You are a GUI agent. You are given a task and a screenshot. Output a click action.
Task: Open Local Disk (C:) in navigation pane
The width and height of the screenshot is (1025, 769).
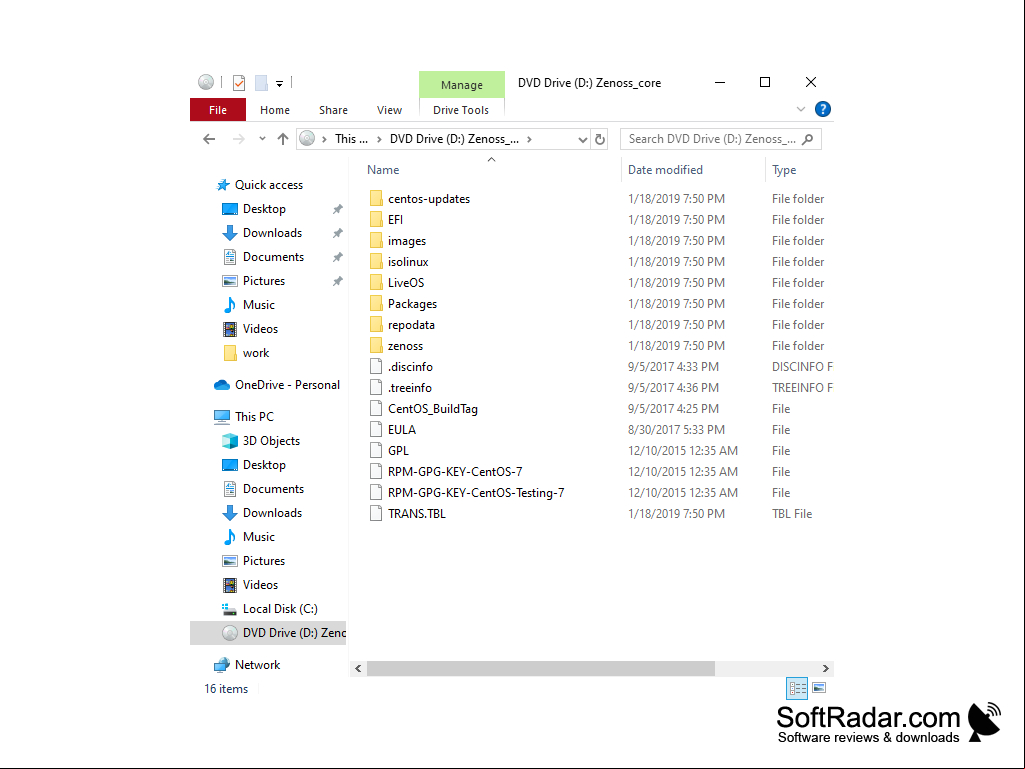click(280, 609)
